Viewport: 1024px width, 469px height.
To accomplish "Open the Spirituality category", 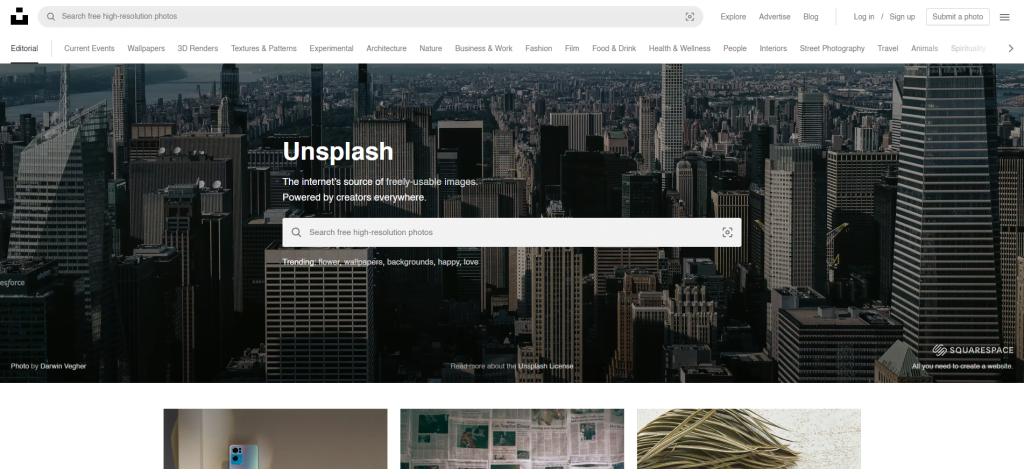I will [968, 48].
